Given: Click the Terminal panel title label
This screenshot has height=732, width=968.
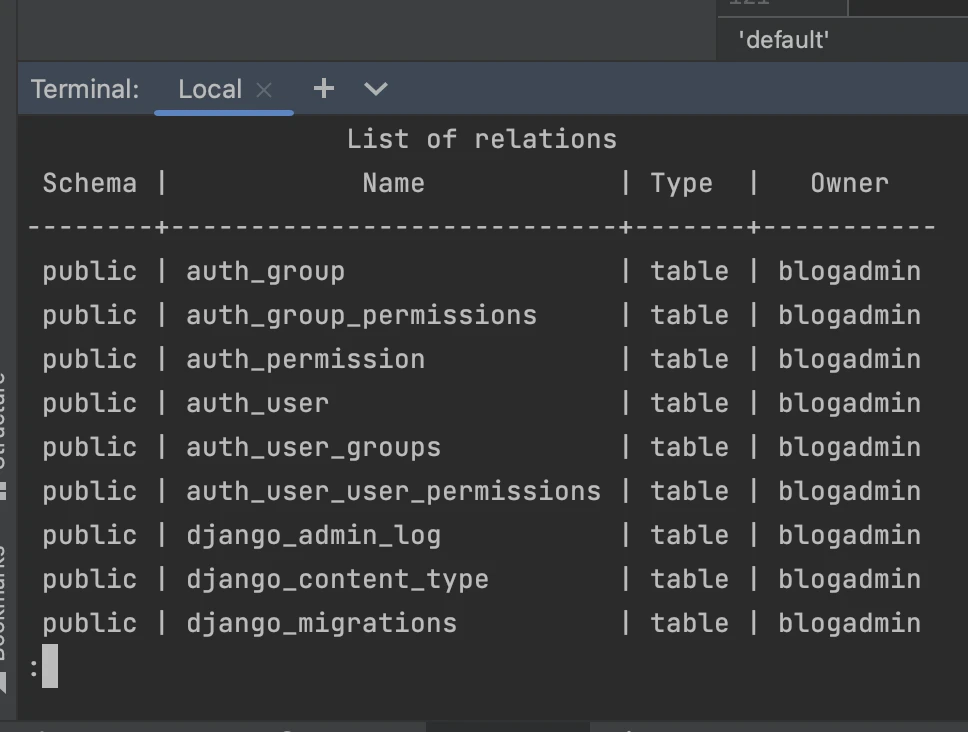Looking at the screenshot, I should pos(85,89).
